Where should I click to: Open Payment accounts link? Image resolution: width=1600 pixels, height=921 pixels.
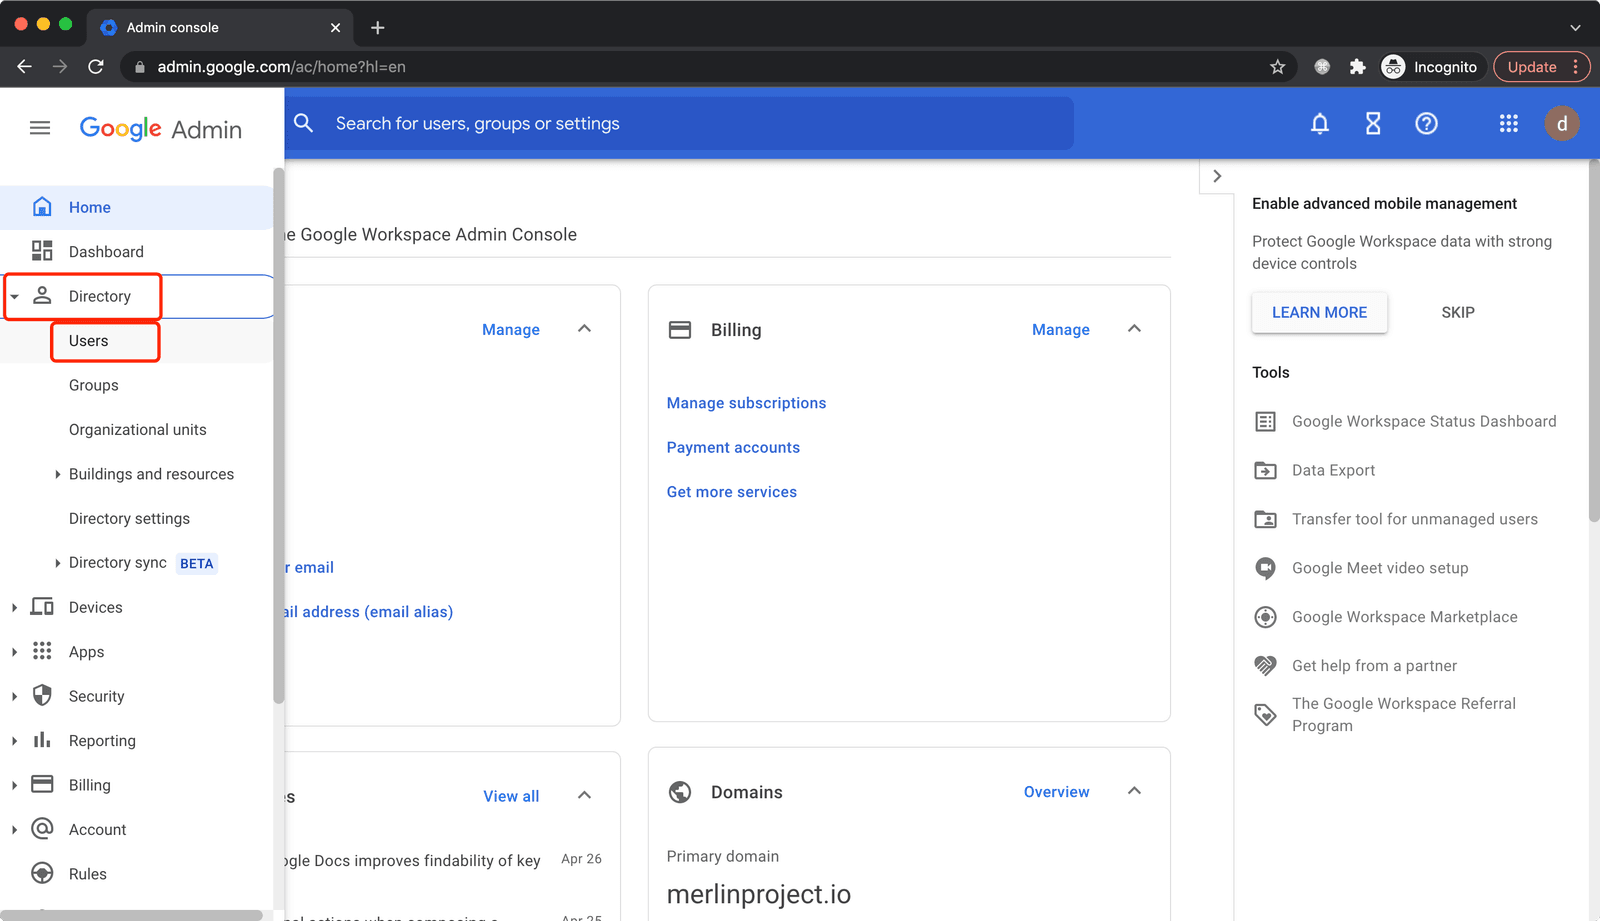733,447
